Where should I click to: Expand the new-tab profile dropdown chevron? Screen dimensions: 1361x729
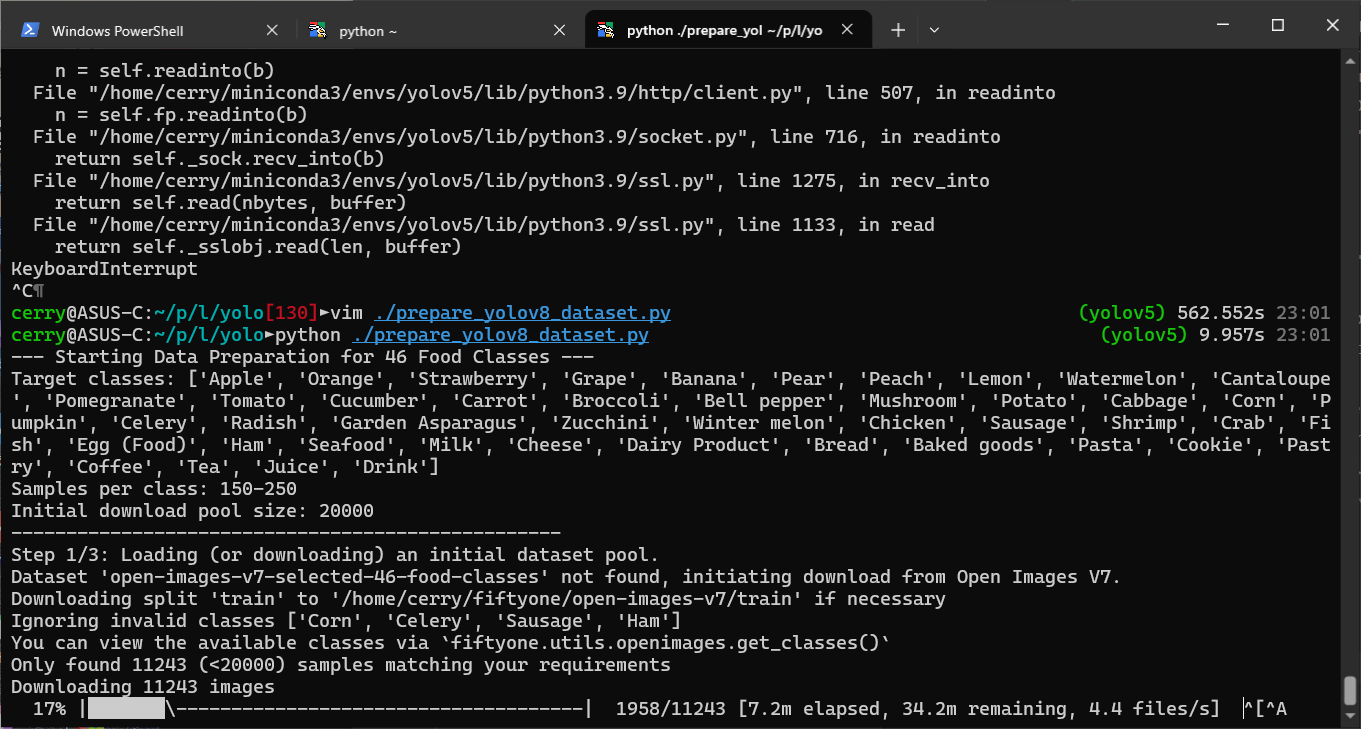coord(934,30)
